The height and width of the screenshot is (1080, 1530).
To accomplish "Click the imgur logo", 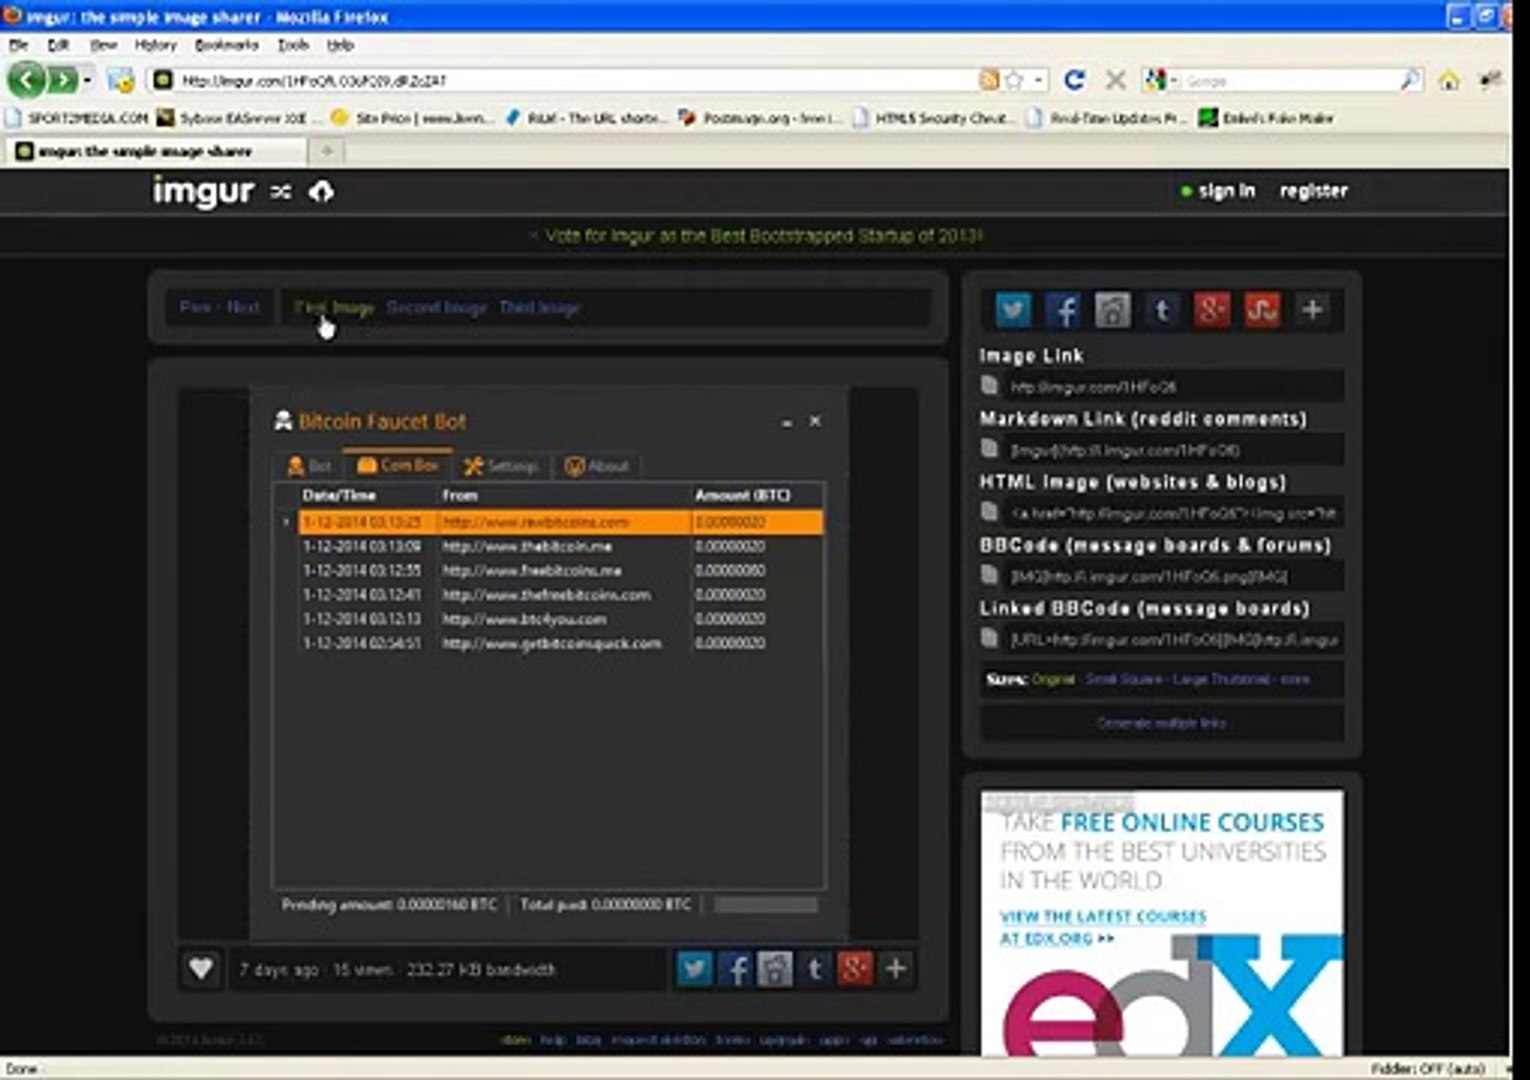I will [203, 190].
